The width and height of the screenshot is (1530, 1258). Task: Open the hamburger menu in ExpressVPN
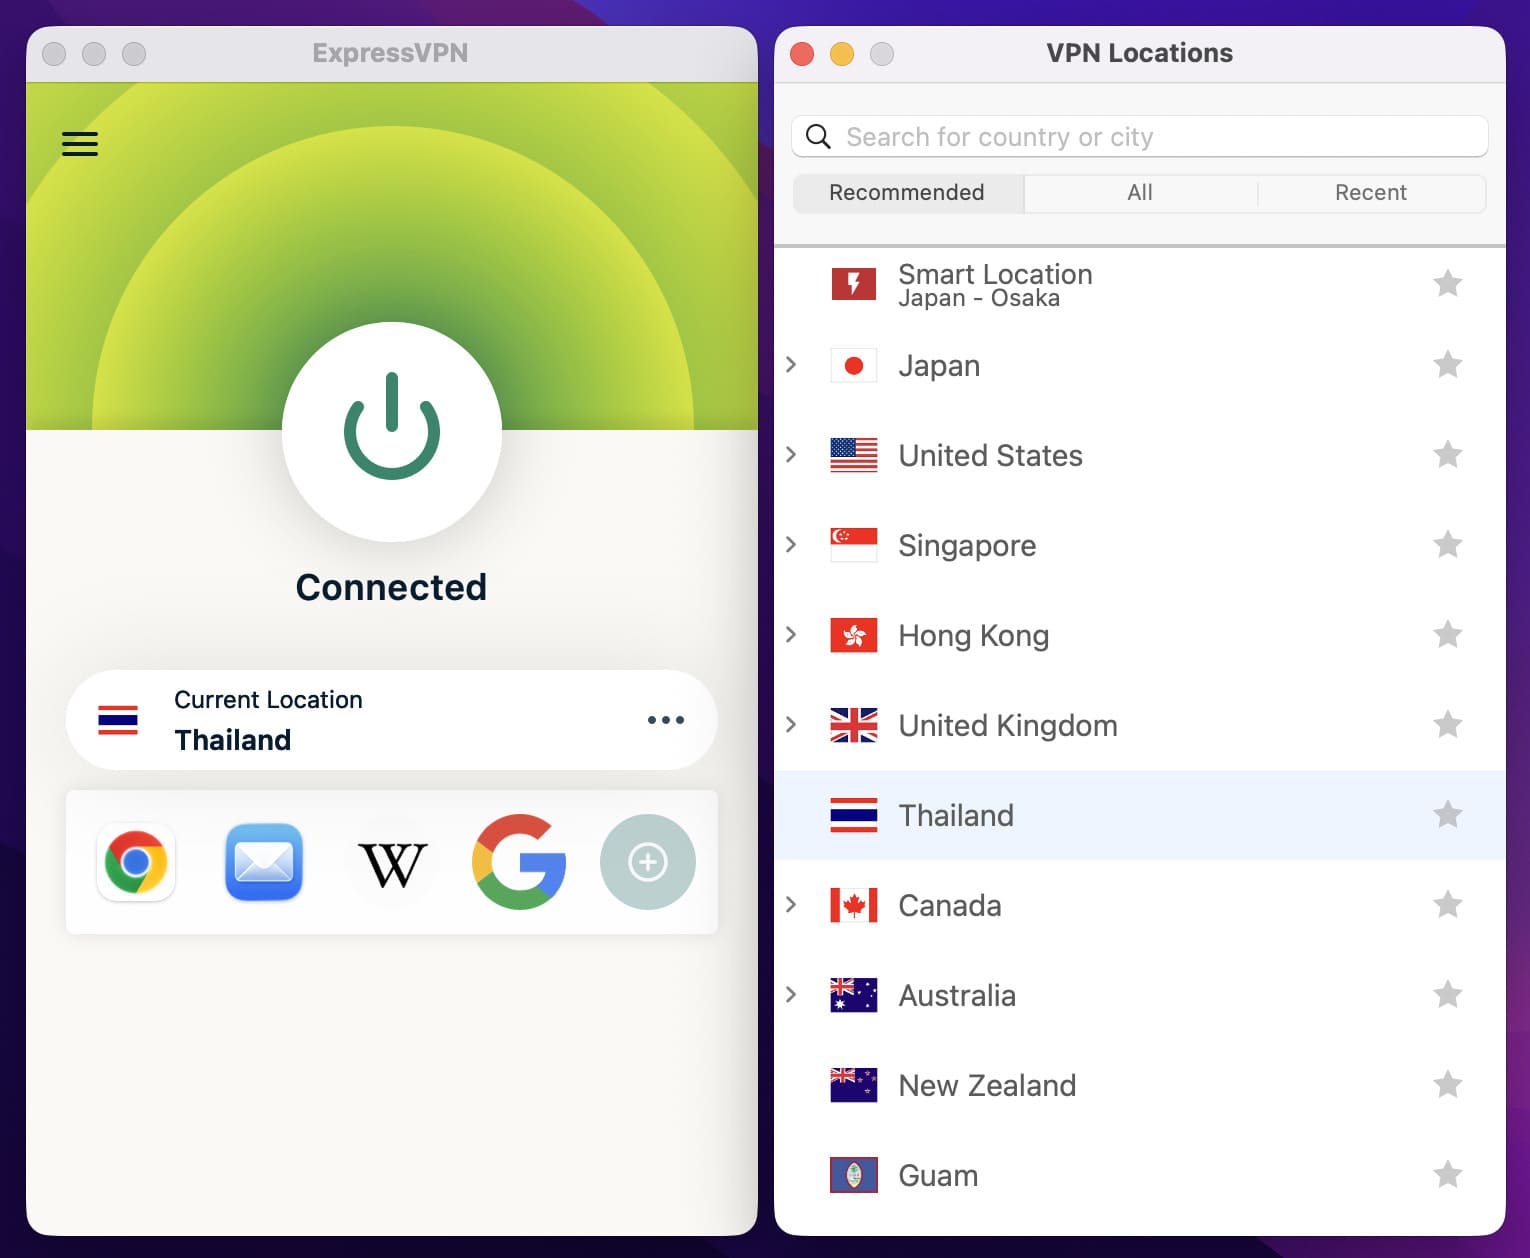[x=80, y=144]
